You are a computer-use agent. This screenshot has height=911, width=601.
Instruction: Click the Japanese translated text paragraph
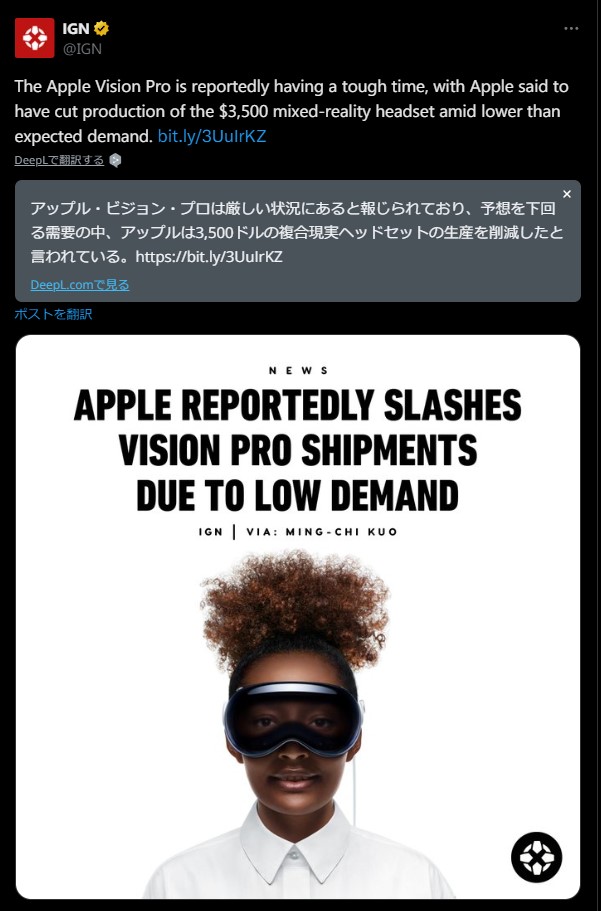click(296, 232)
